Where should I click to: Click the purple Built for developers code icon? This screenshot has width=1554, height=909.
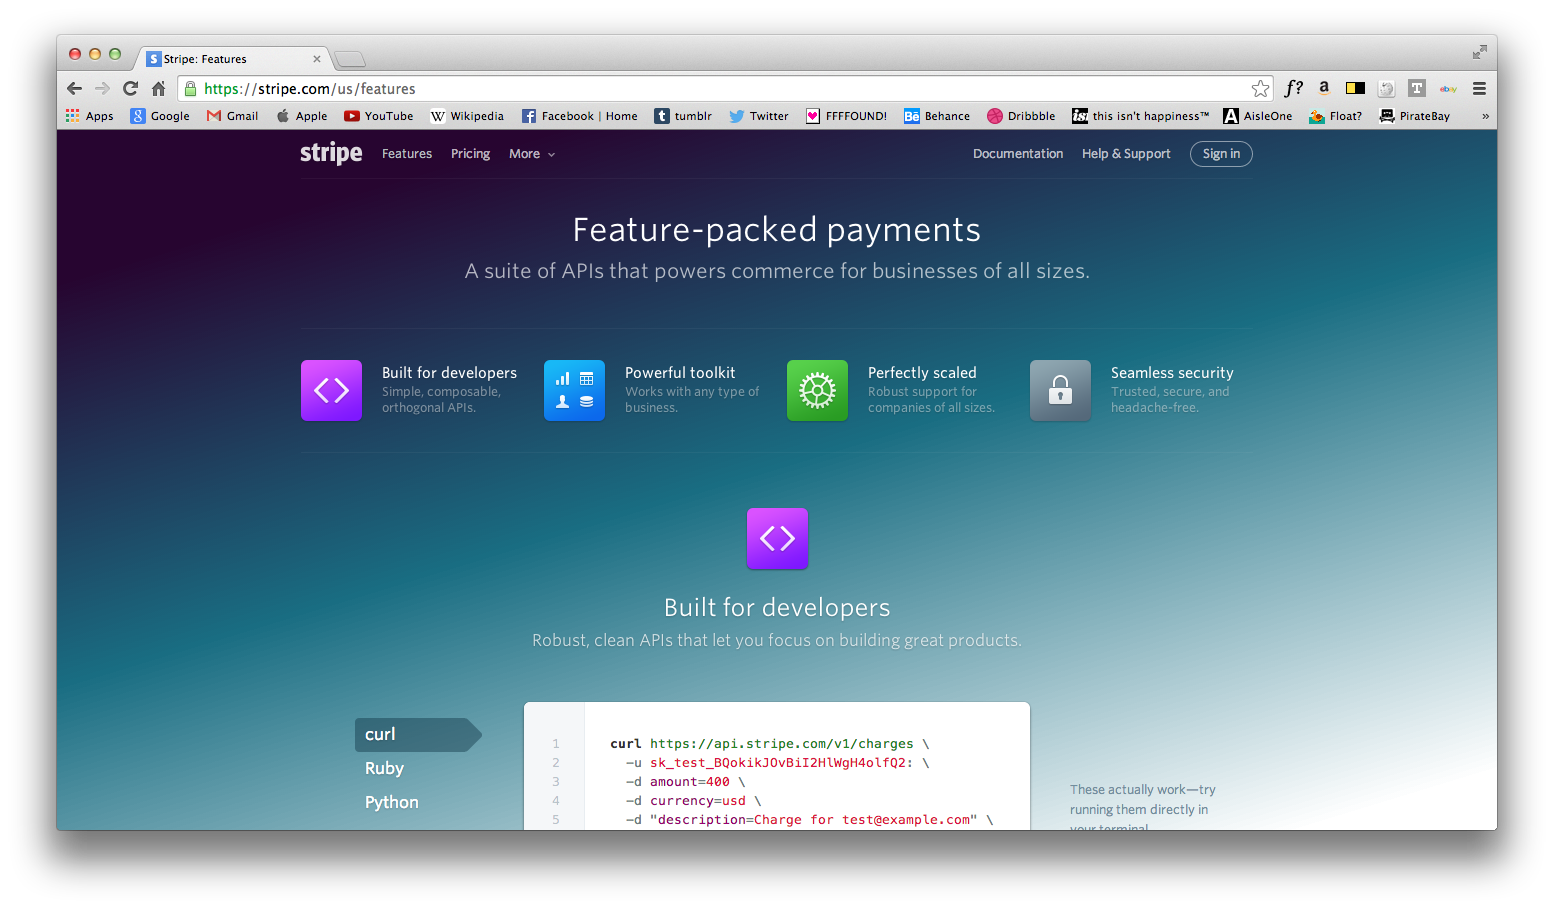pyautogui.click(x=331, y=390)
